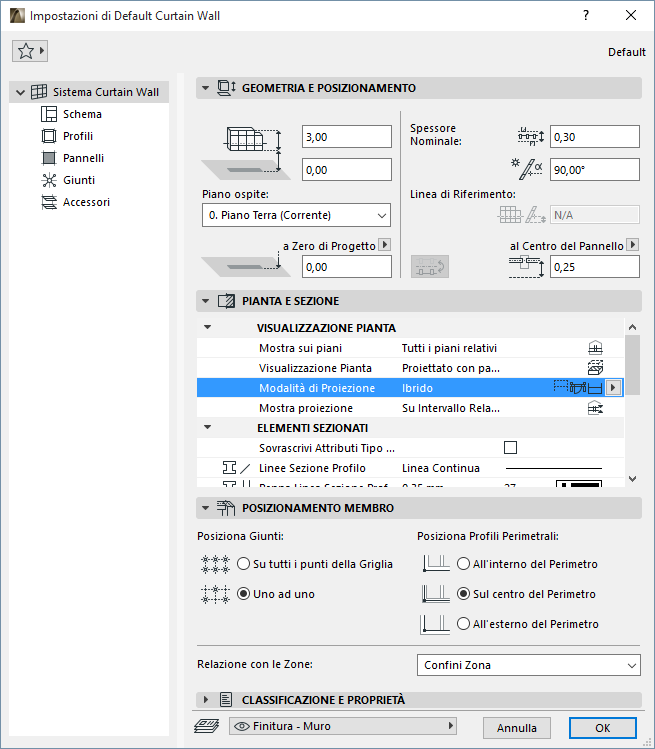Select Uno ad uno radio option

tap(276, 594)
